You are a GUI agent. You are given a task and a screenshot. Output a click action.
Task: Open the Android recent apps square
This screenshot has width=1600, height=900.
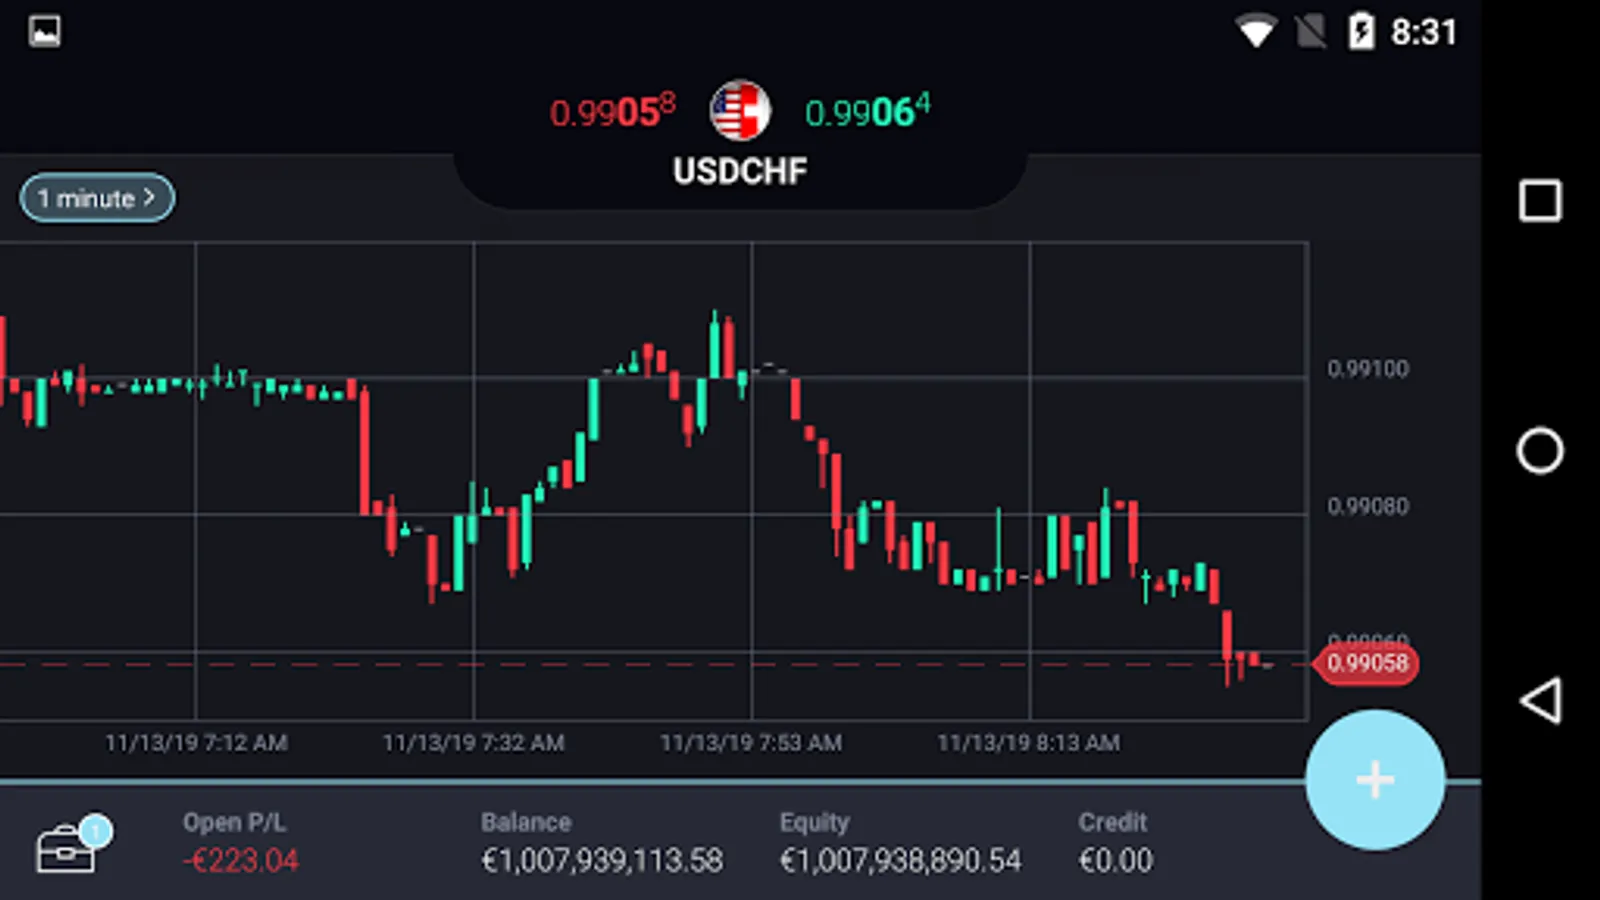1540,201
